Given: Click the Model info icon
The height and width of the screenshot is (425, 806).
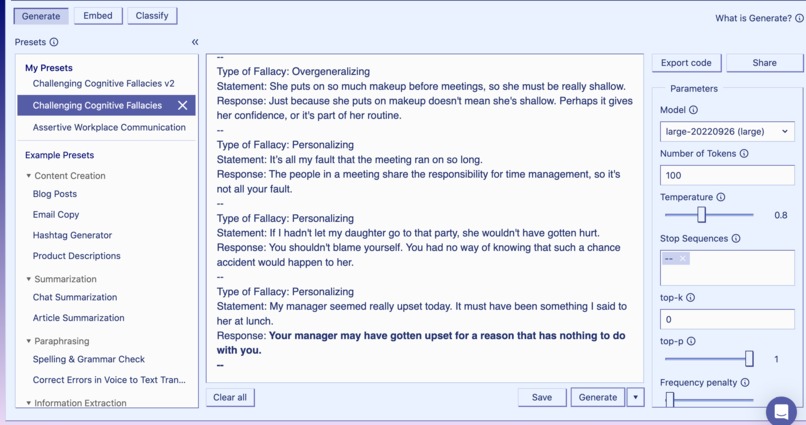Looking at the screenshot, I should point(693,110).
